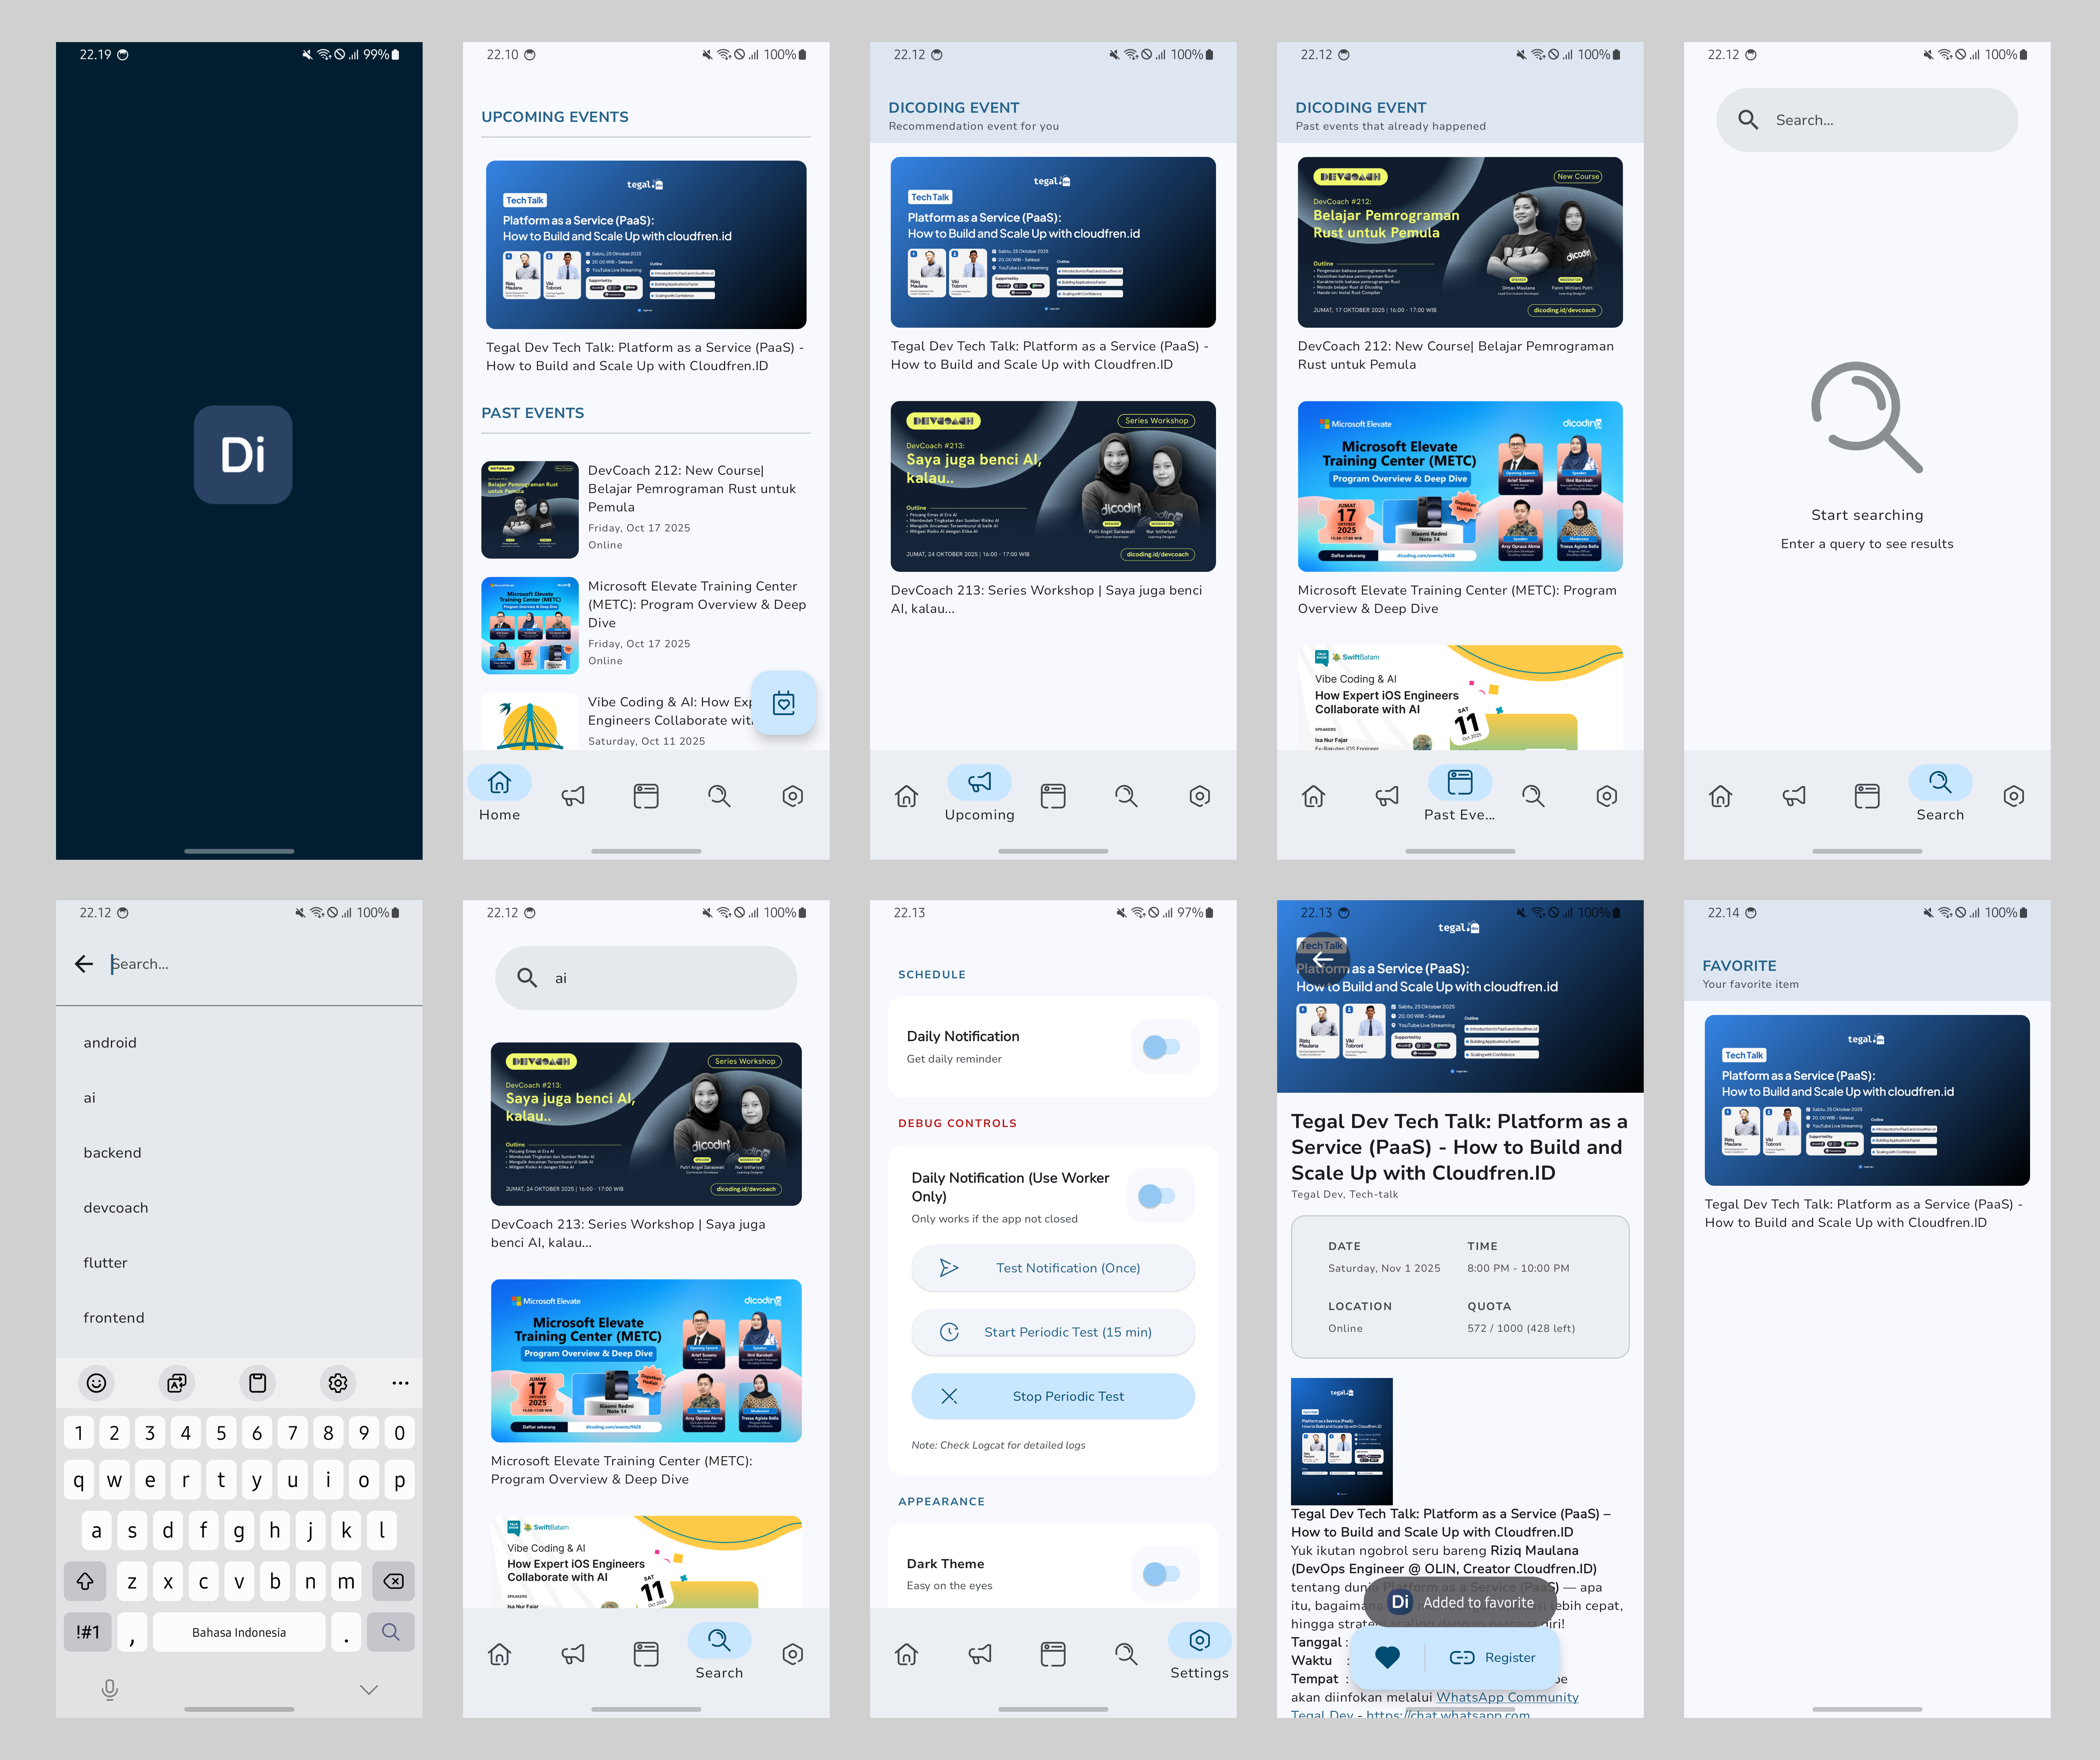Viewport: 2100px width, 1760px height.
Task: Switch to the labeled 'Upcoming' bottom tab
Action: tap(979, 795)
